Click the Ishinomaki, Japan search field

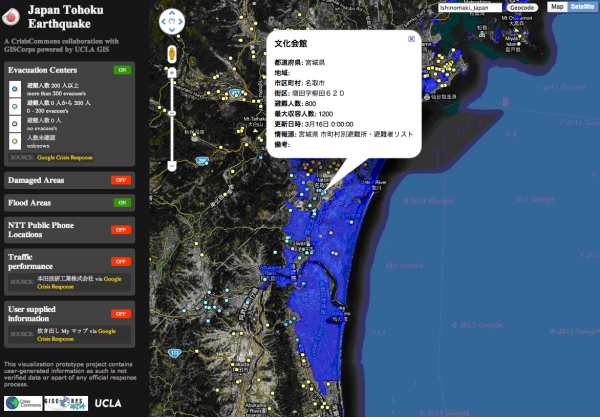tap(469, 7)
